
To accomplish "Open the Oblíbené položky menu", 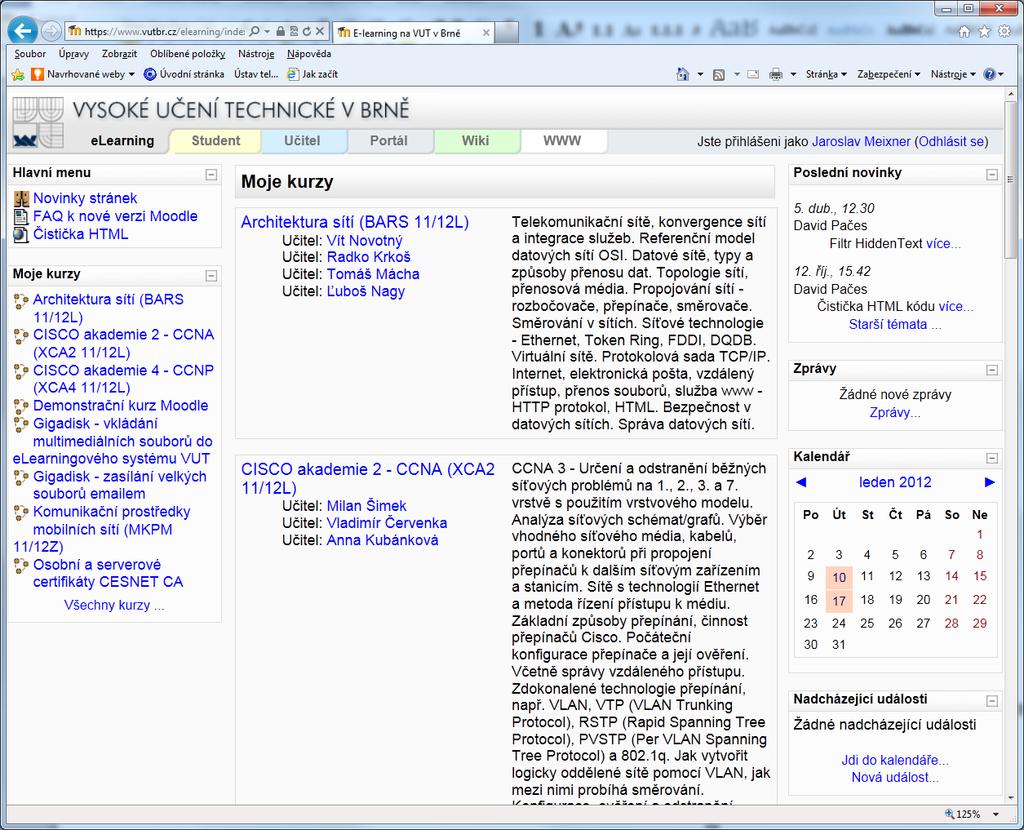I will point(187,54).
